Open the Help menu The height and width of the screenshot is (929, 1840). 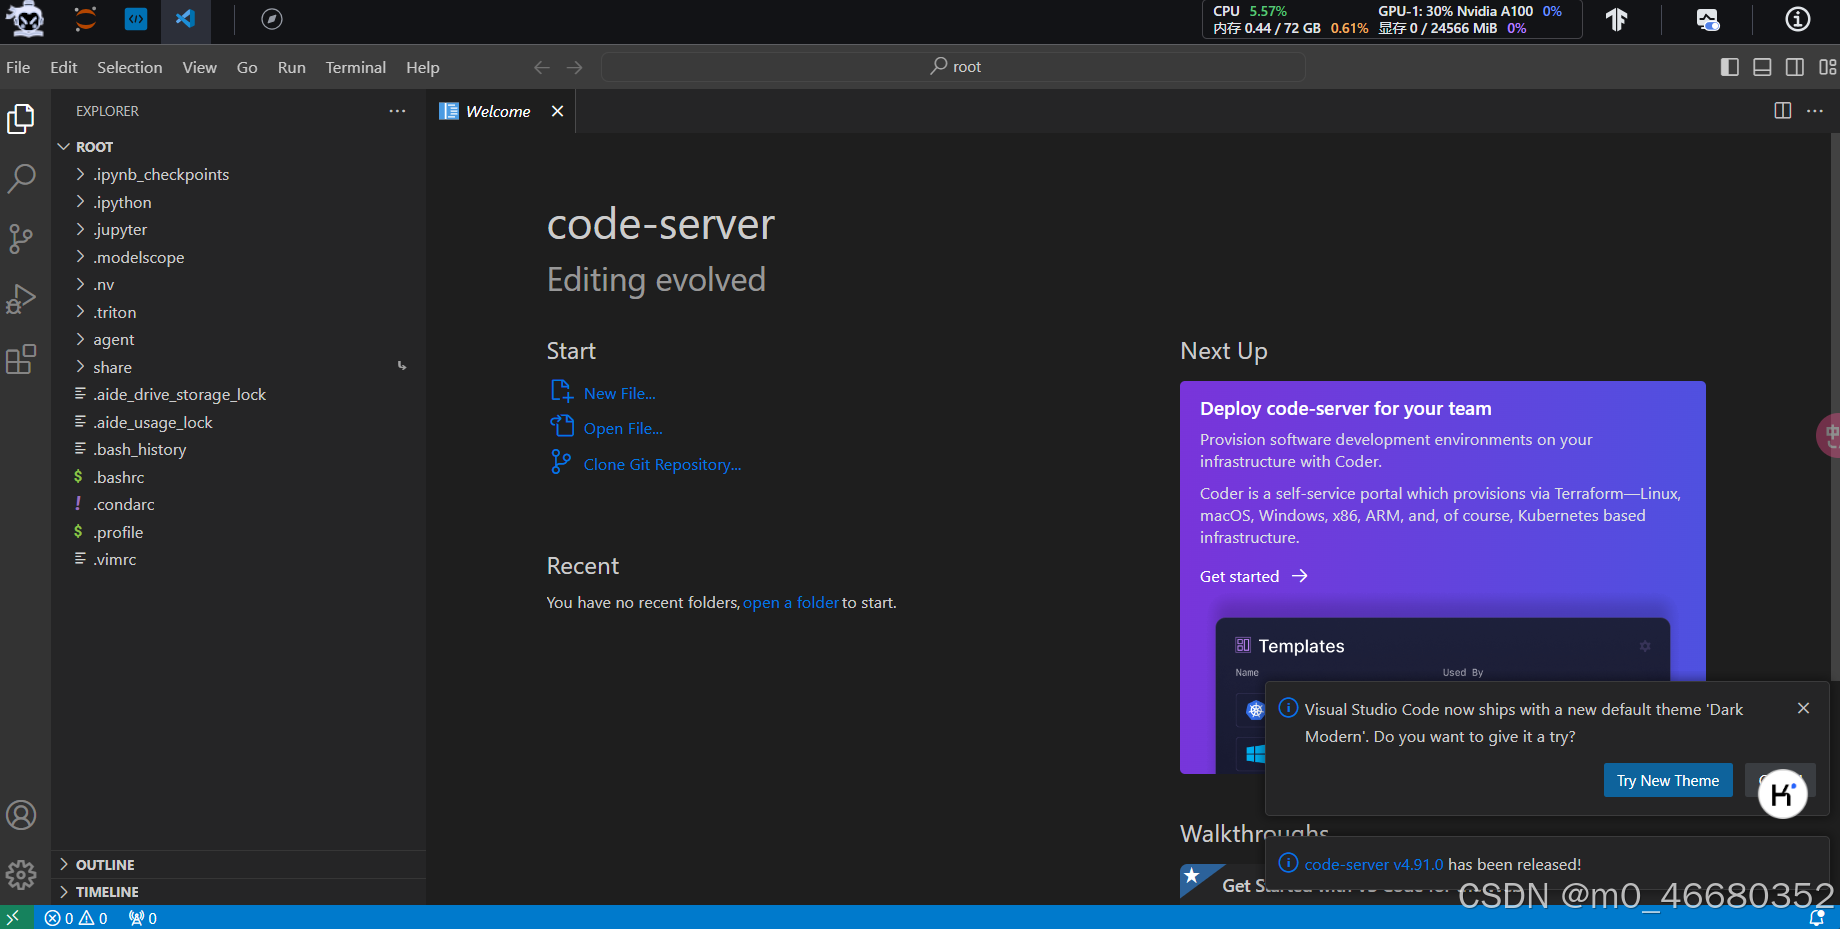[422, 67]
